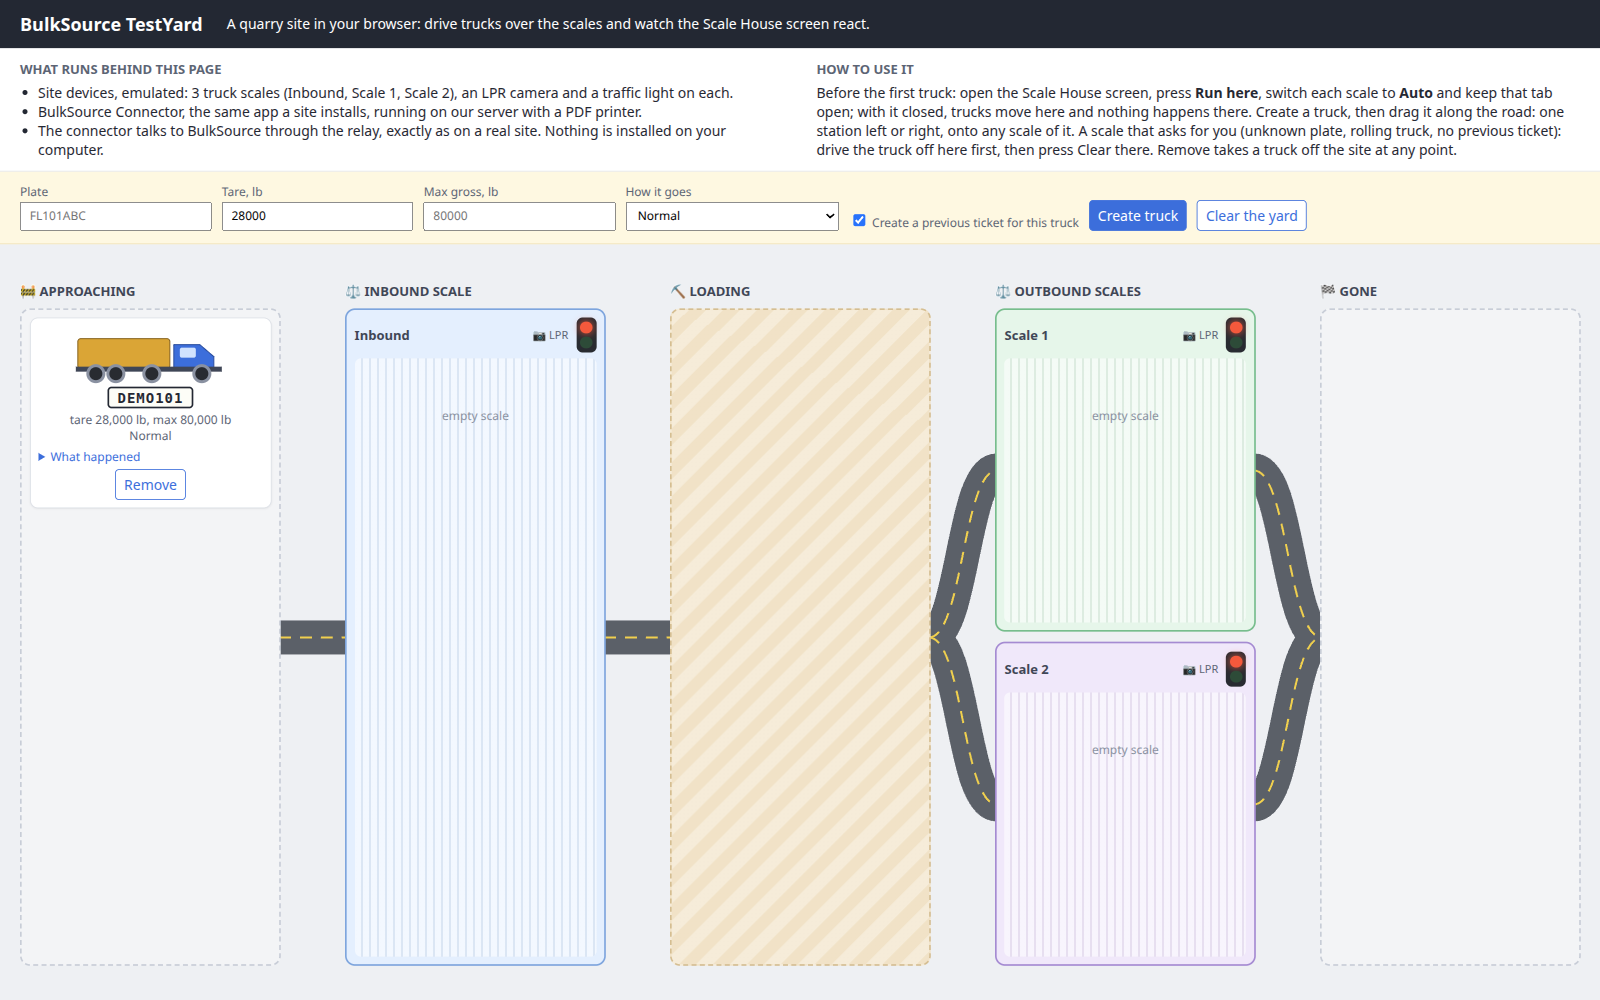Screen dimensions: 1600x1000
Task: Click the Scale 2 name label
Action: click(x=1026, y=669)
